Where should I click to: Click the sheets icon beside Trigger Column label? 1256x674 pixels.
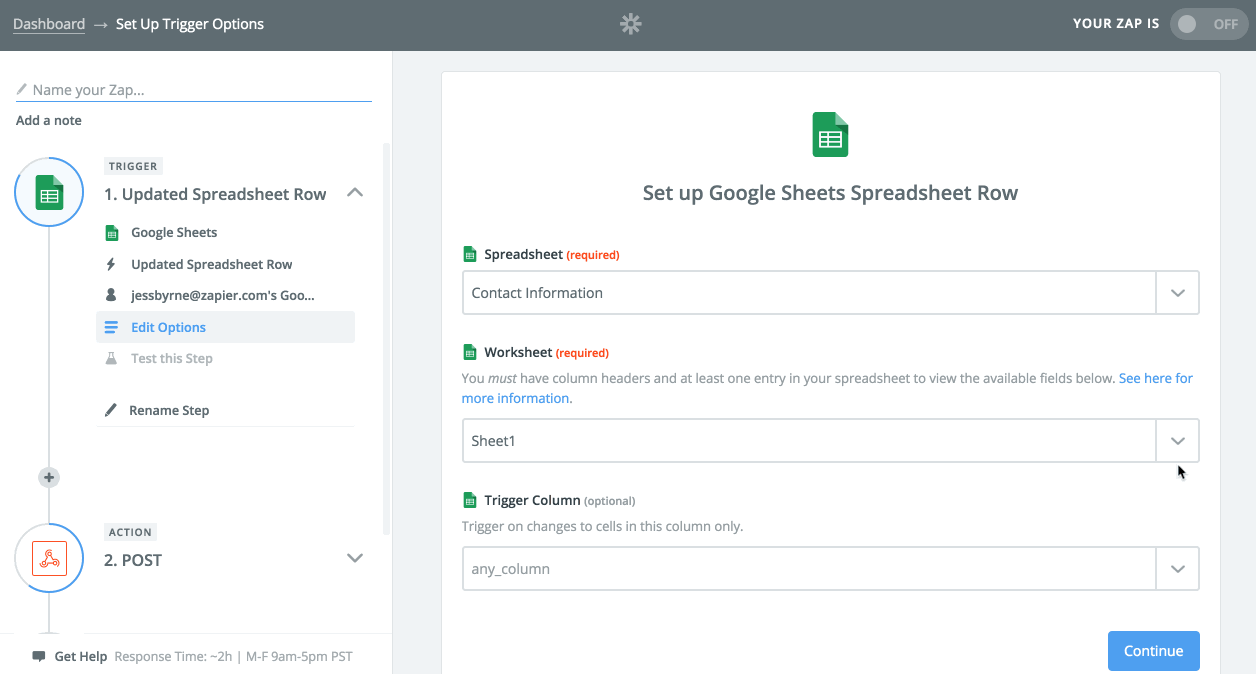tap(469, 500)
